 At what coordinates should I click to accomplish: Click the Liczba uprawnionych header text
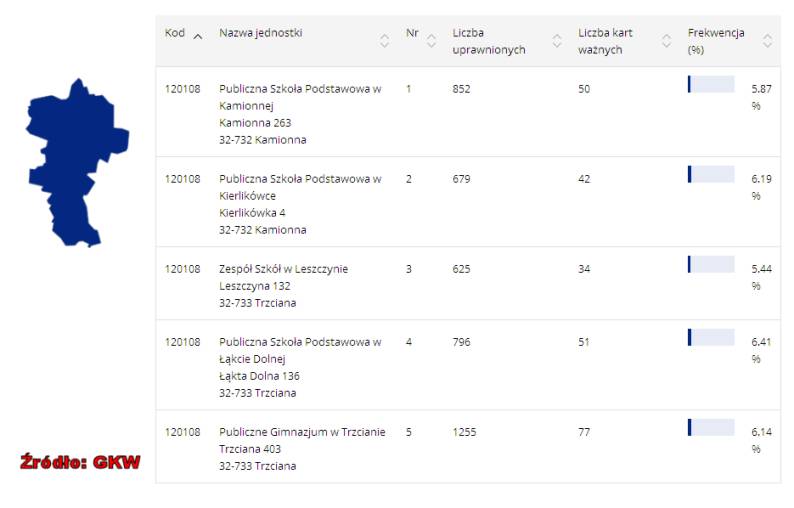[x=489, y=41]
